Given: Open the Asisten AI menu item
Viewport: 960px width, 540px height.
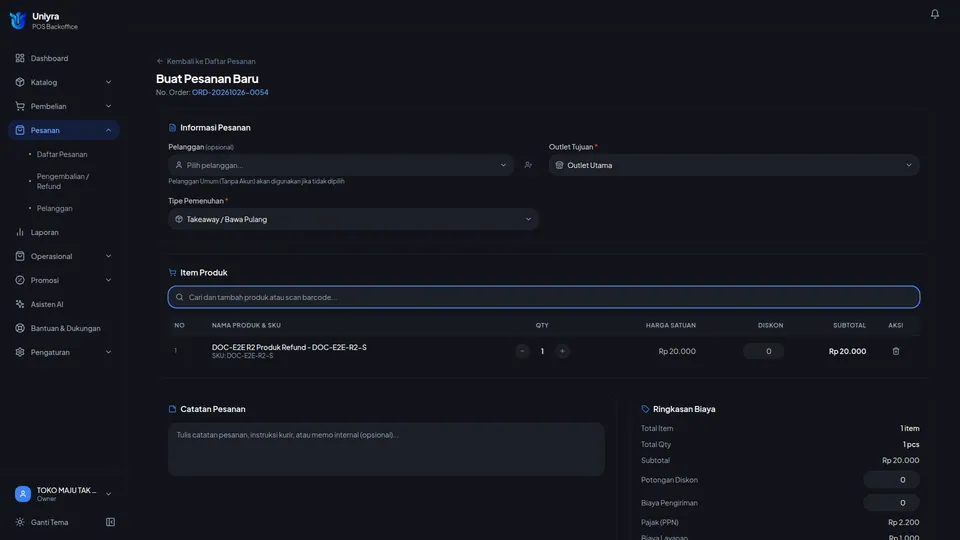Looking at the screenshot, I should coord(64,304).
